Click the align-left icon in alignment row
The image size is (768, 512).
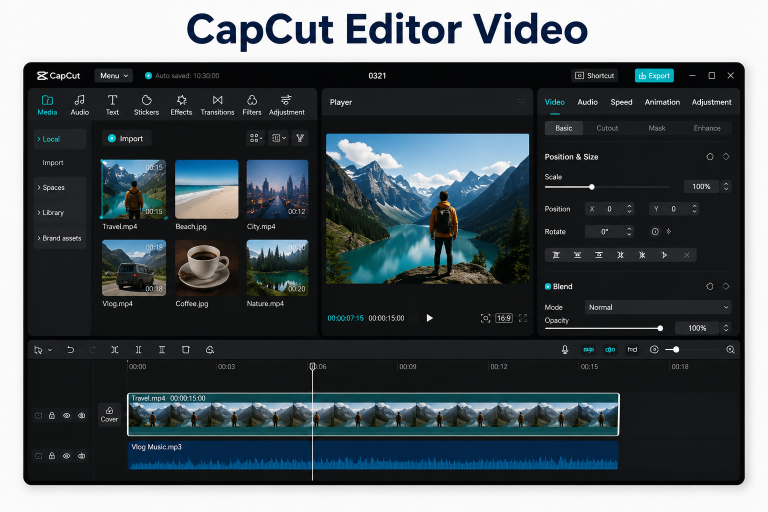556,255
